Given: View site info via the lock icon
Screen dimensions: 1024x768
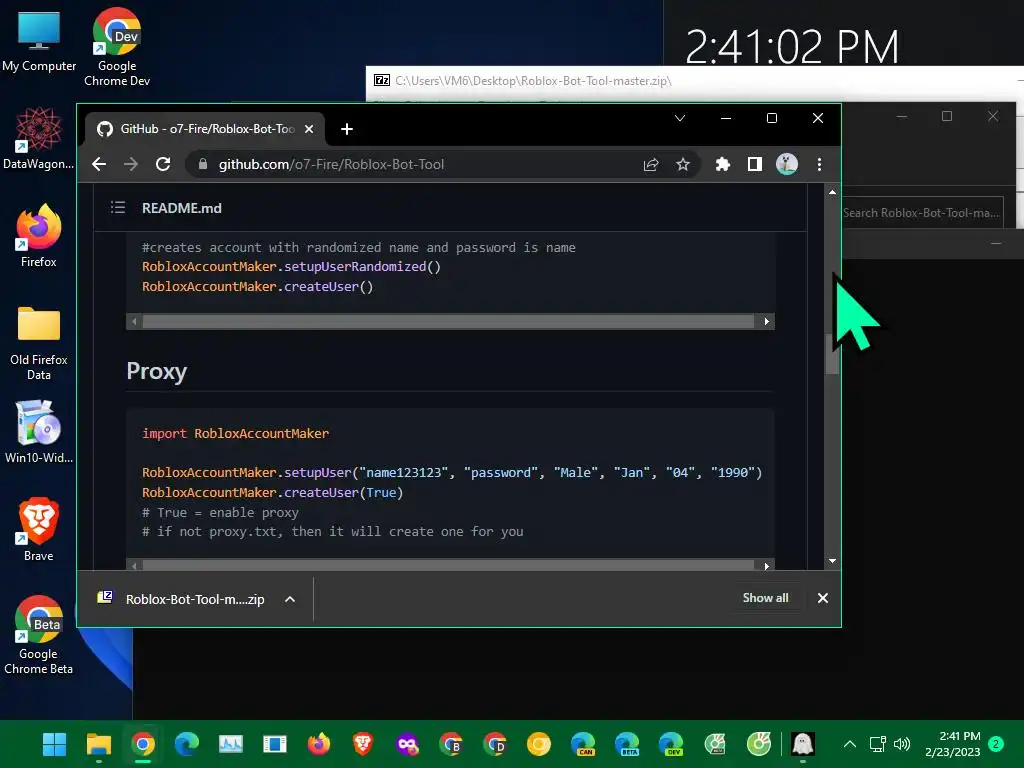Looking at the screenshot, I should point(203,165).
